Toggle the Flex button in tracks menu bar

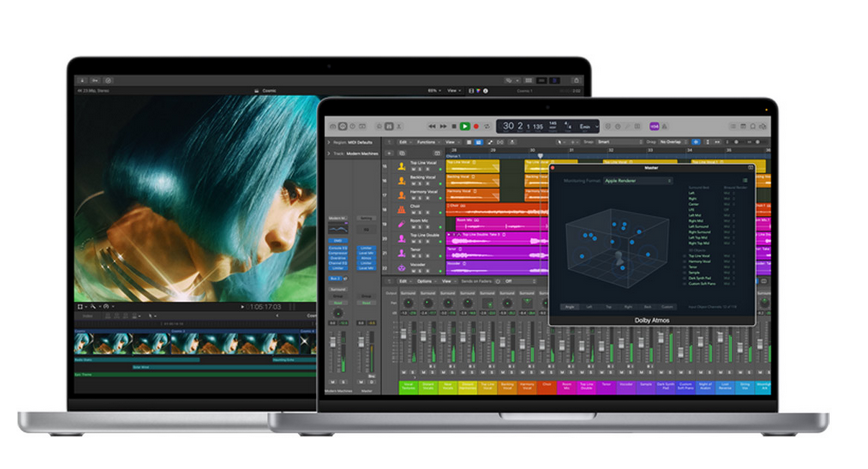click(x=501, y=142)
